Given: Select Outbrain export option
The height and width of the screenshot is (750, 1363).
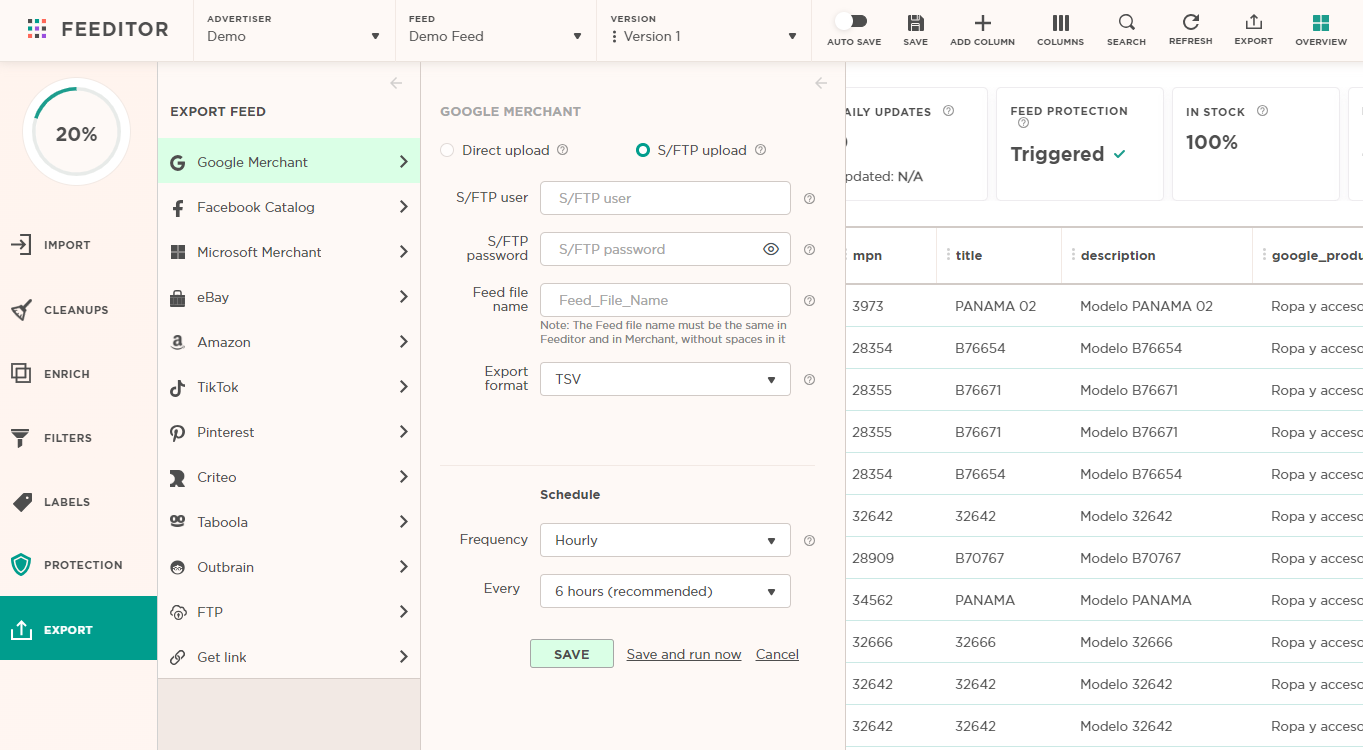Looking at the screenshot, I should (289, 567).
